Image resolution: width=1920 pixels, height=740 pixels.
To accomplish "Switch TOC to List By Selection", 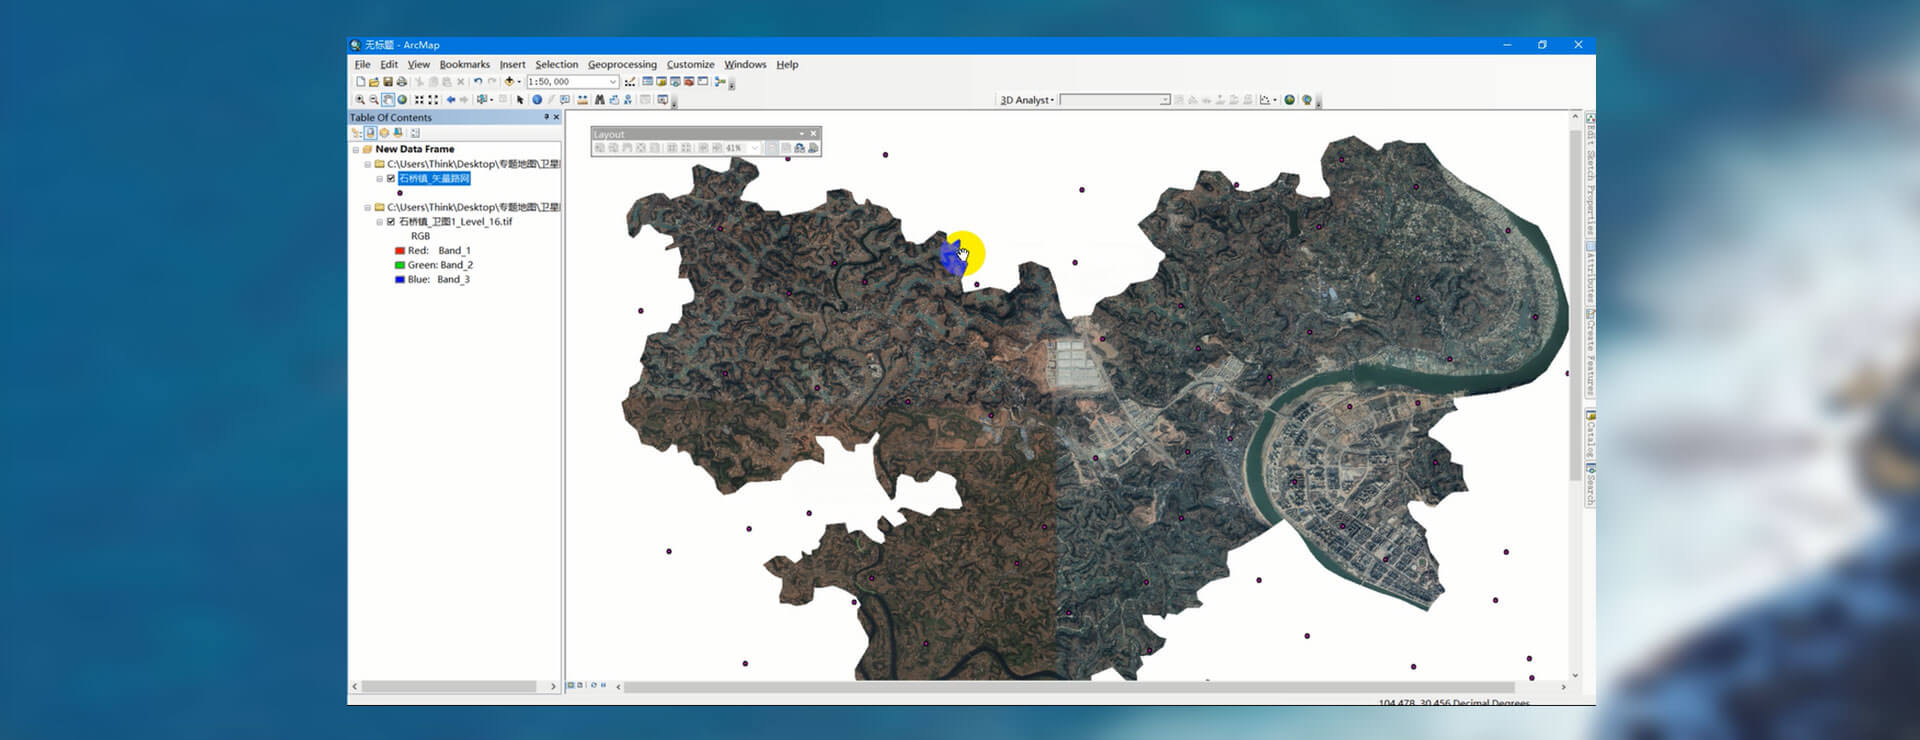I will tap(398, 133).
